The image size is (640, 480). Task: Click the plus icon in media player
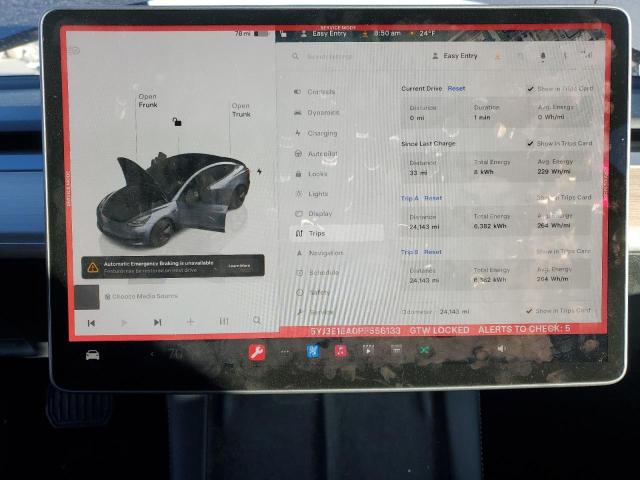click(x=190, y=322)
